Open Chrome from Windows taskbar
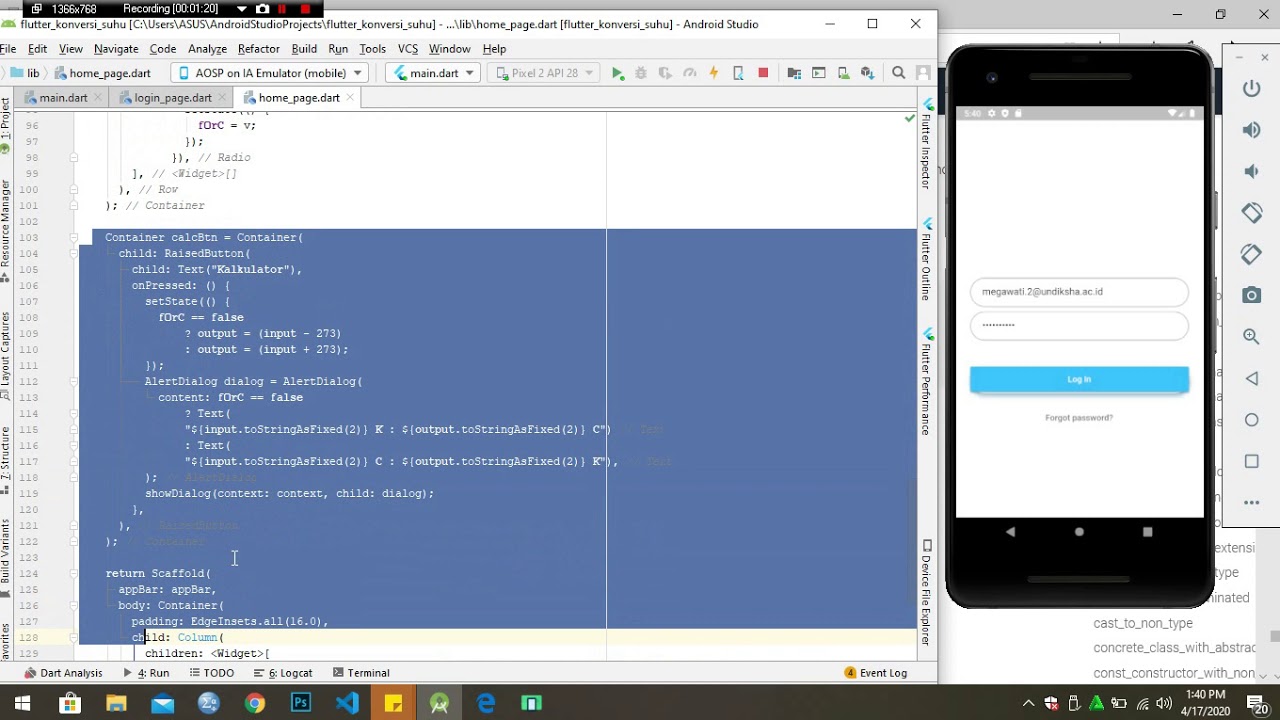 (x=254, y=703)
